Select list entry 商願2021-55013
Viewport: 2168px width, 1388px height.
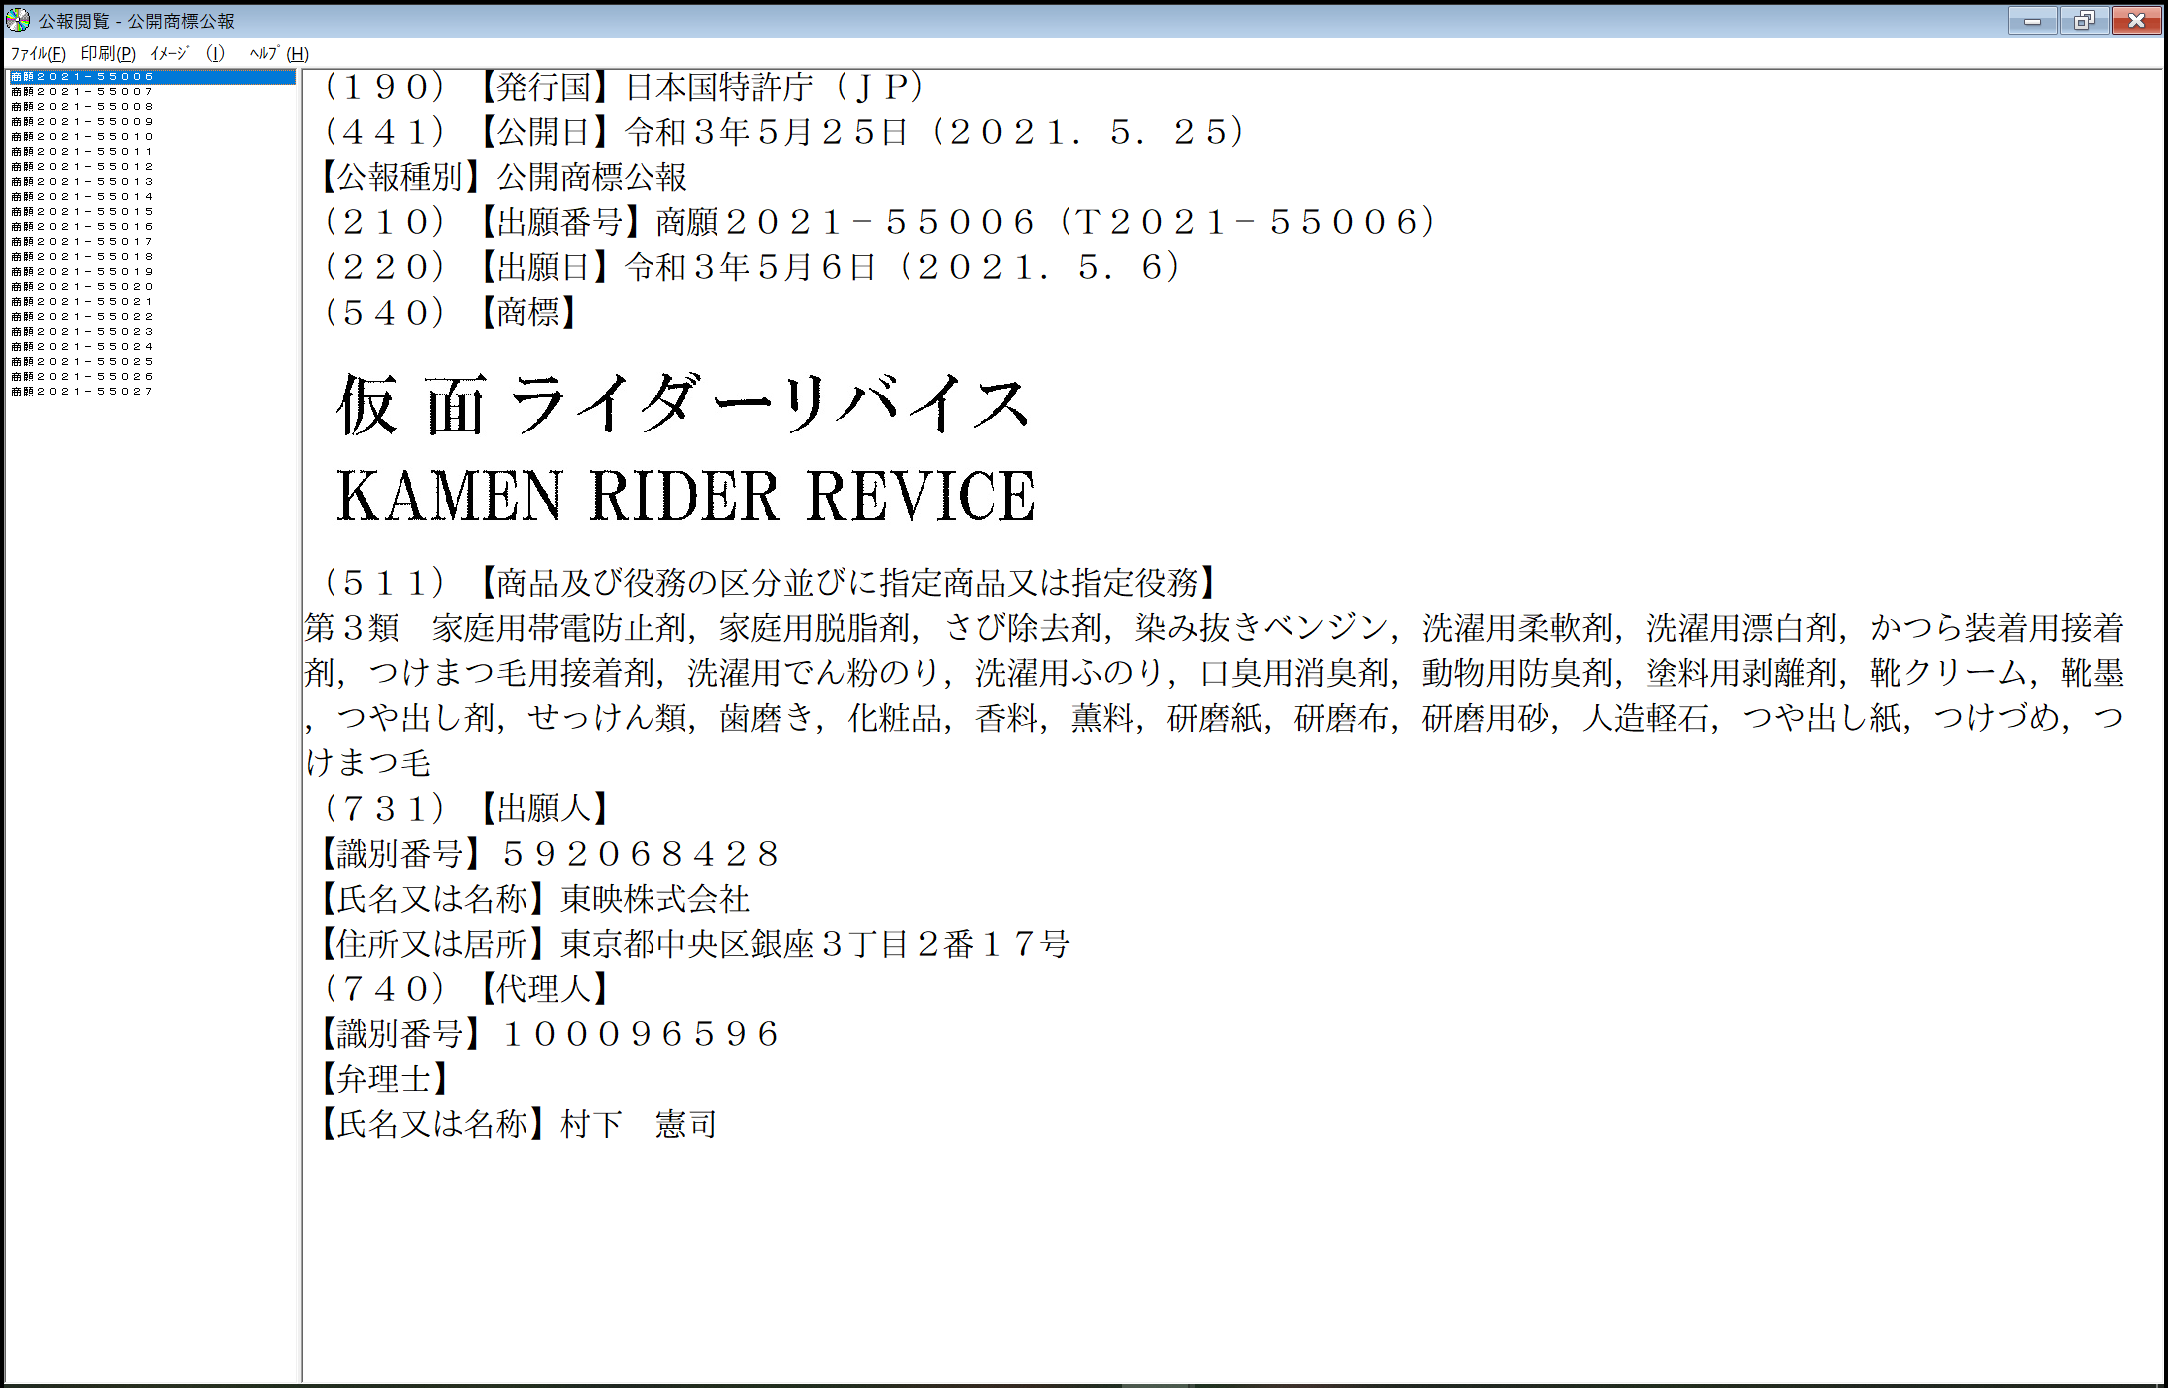coord(83,182)
